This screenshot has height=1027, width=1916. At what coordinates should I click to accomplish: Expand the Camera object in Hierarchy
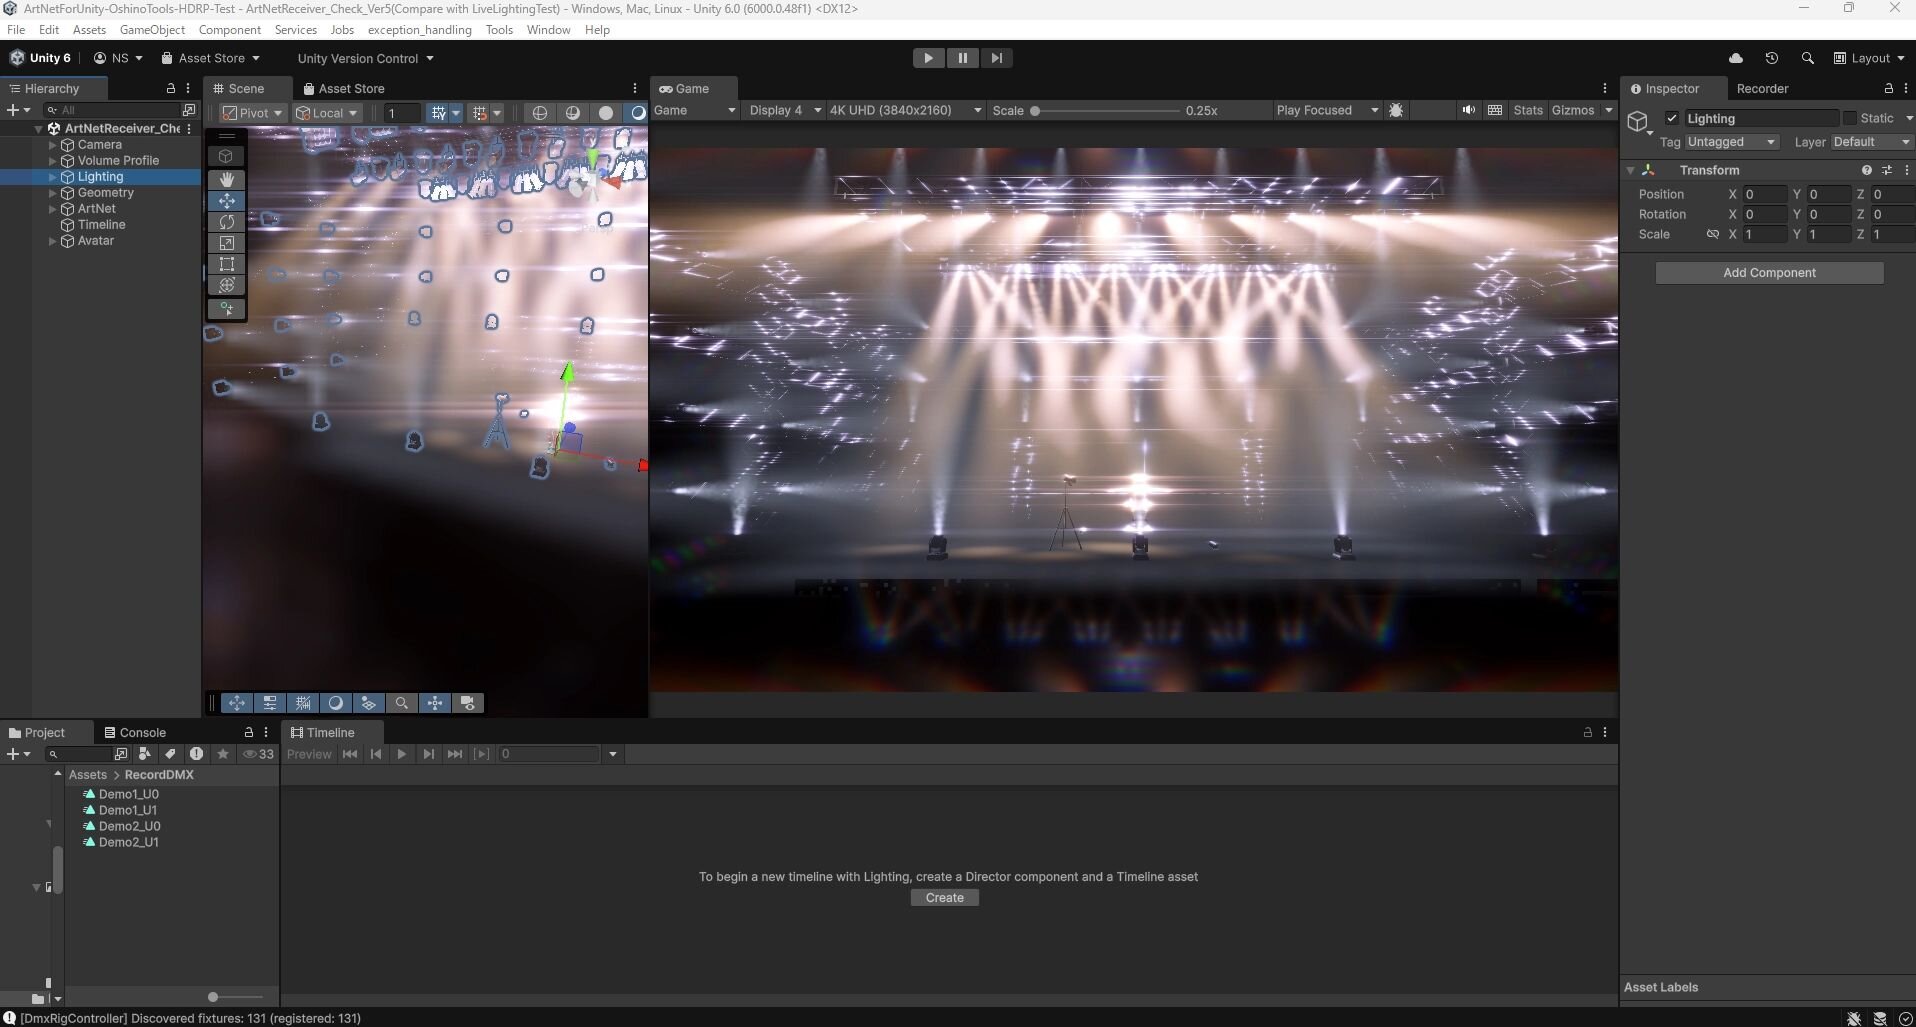coord(52,145)
